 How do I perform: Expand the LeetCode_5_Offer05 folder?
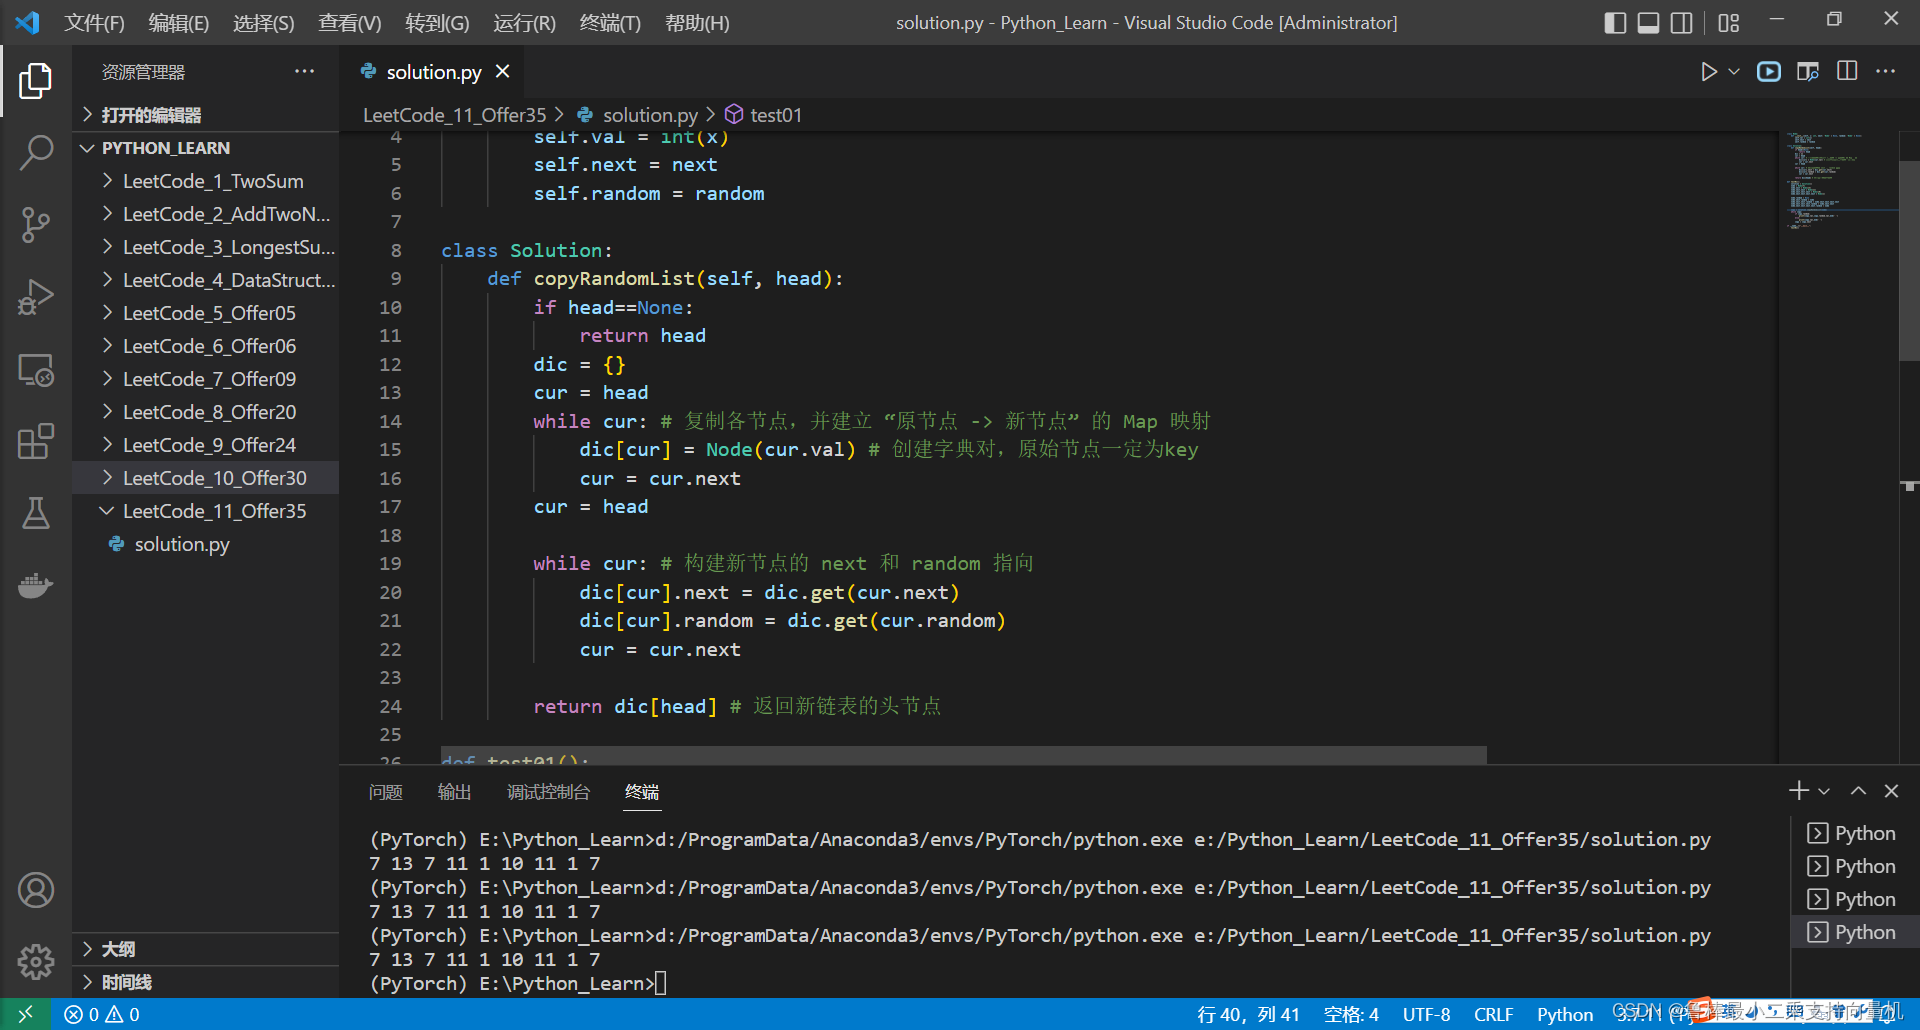point(206,313)
